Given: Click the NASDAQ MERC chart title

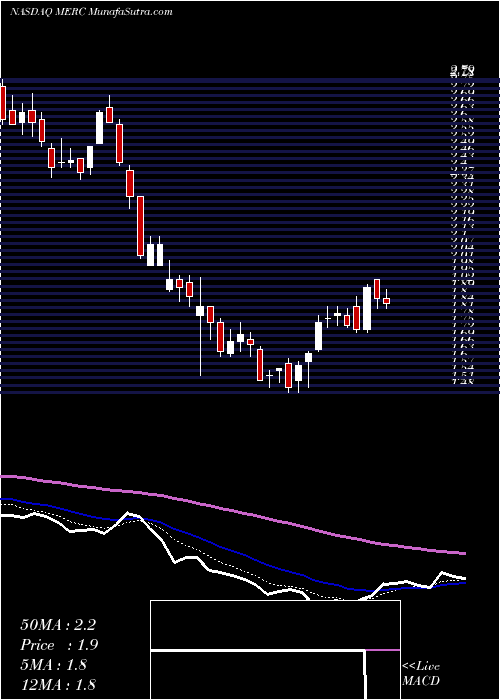Looking at the screenshot, I should click(x=91, y=12).
